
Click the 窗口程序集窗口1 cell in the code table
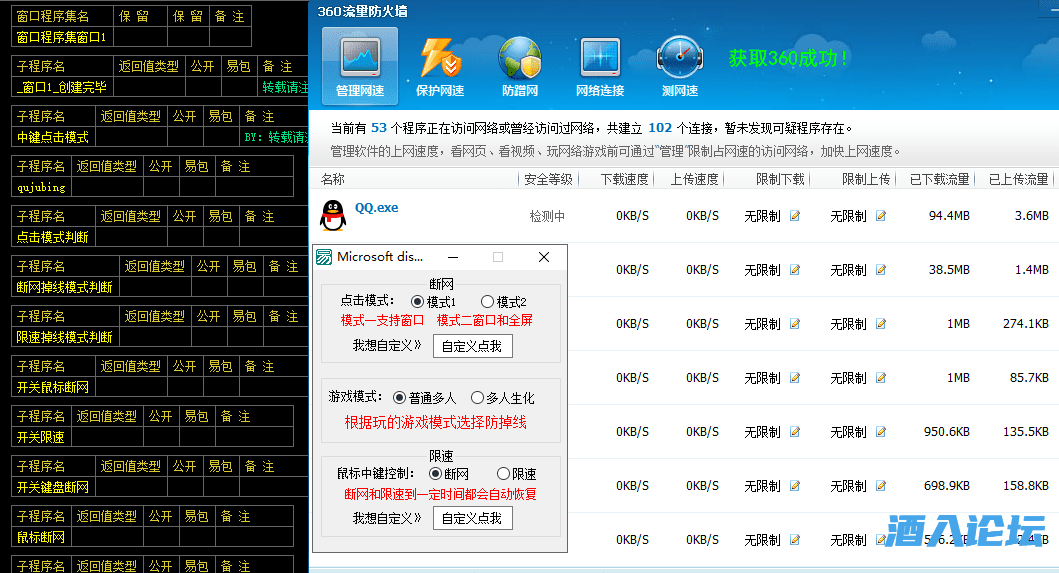pos(62,37)
